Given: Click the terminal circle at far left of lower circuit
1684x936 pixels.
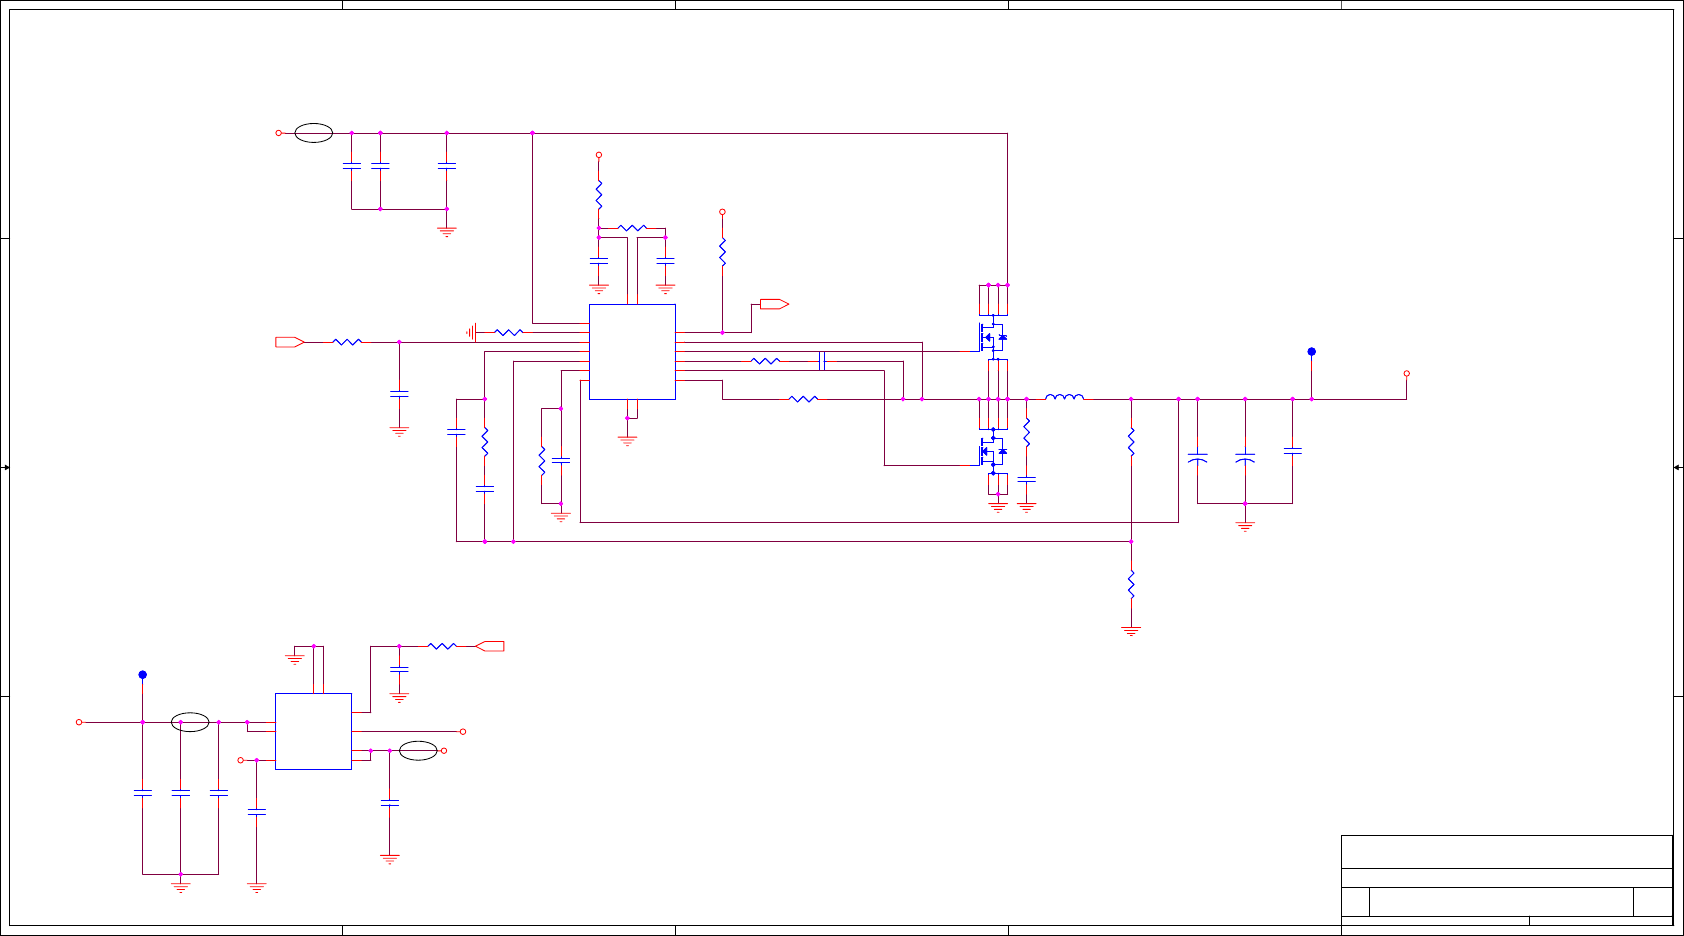Looking at the screenshot, I should 79,722.
